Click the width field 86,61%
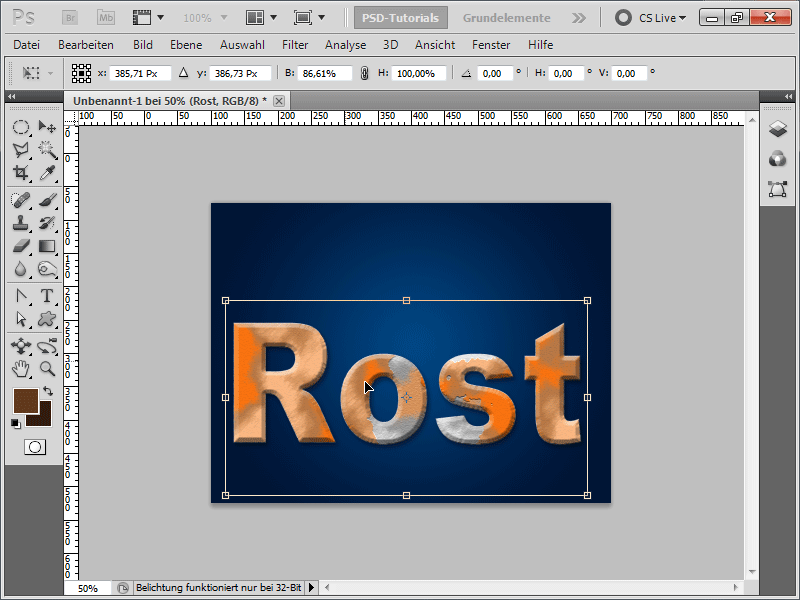Viewport: 800px width, 600px height. point(324,73)
